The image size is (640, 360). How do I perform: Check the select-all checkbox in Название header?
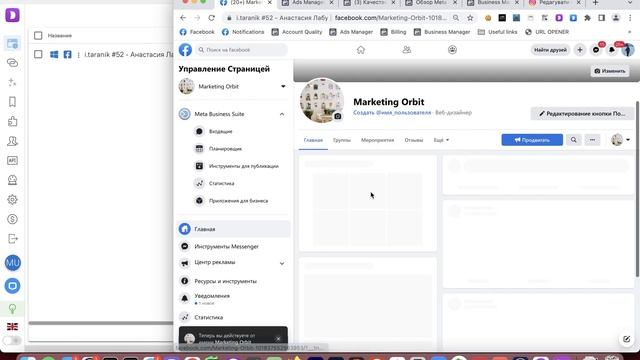[x=38, y=36]
